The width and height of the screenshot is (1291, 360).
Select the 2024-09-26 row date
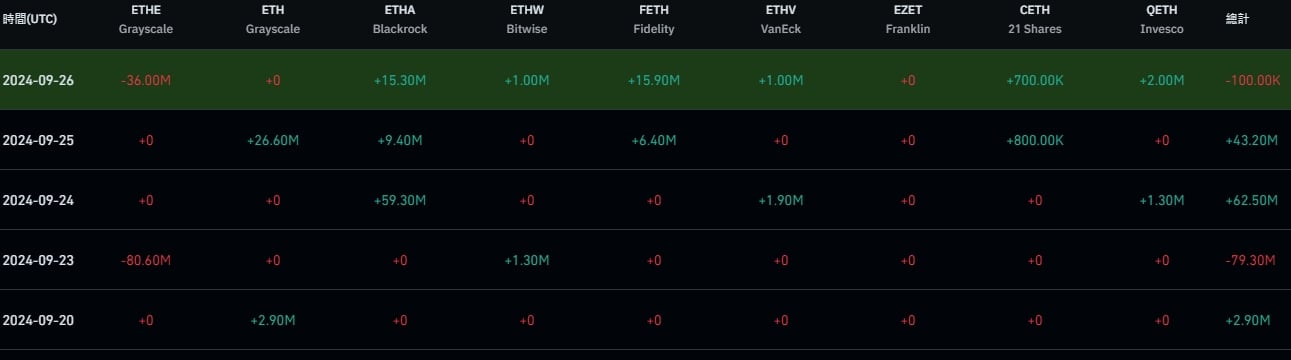click(x=38, y=80)
